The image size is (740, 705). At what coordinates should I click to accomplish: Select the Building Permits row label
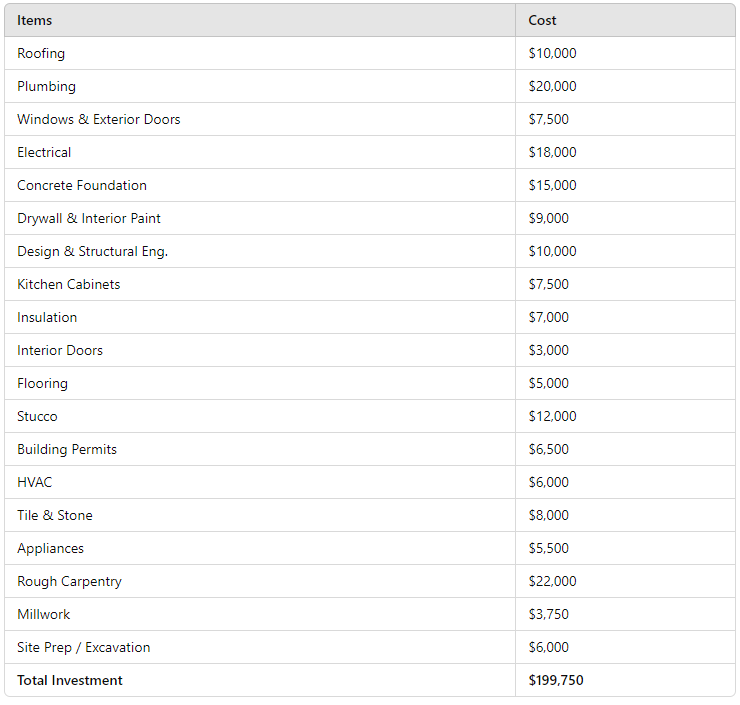tap(67, 449)
